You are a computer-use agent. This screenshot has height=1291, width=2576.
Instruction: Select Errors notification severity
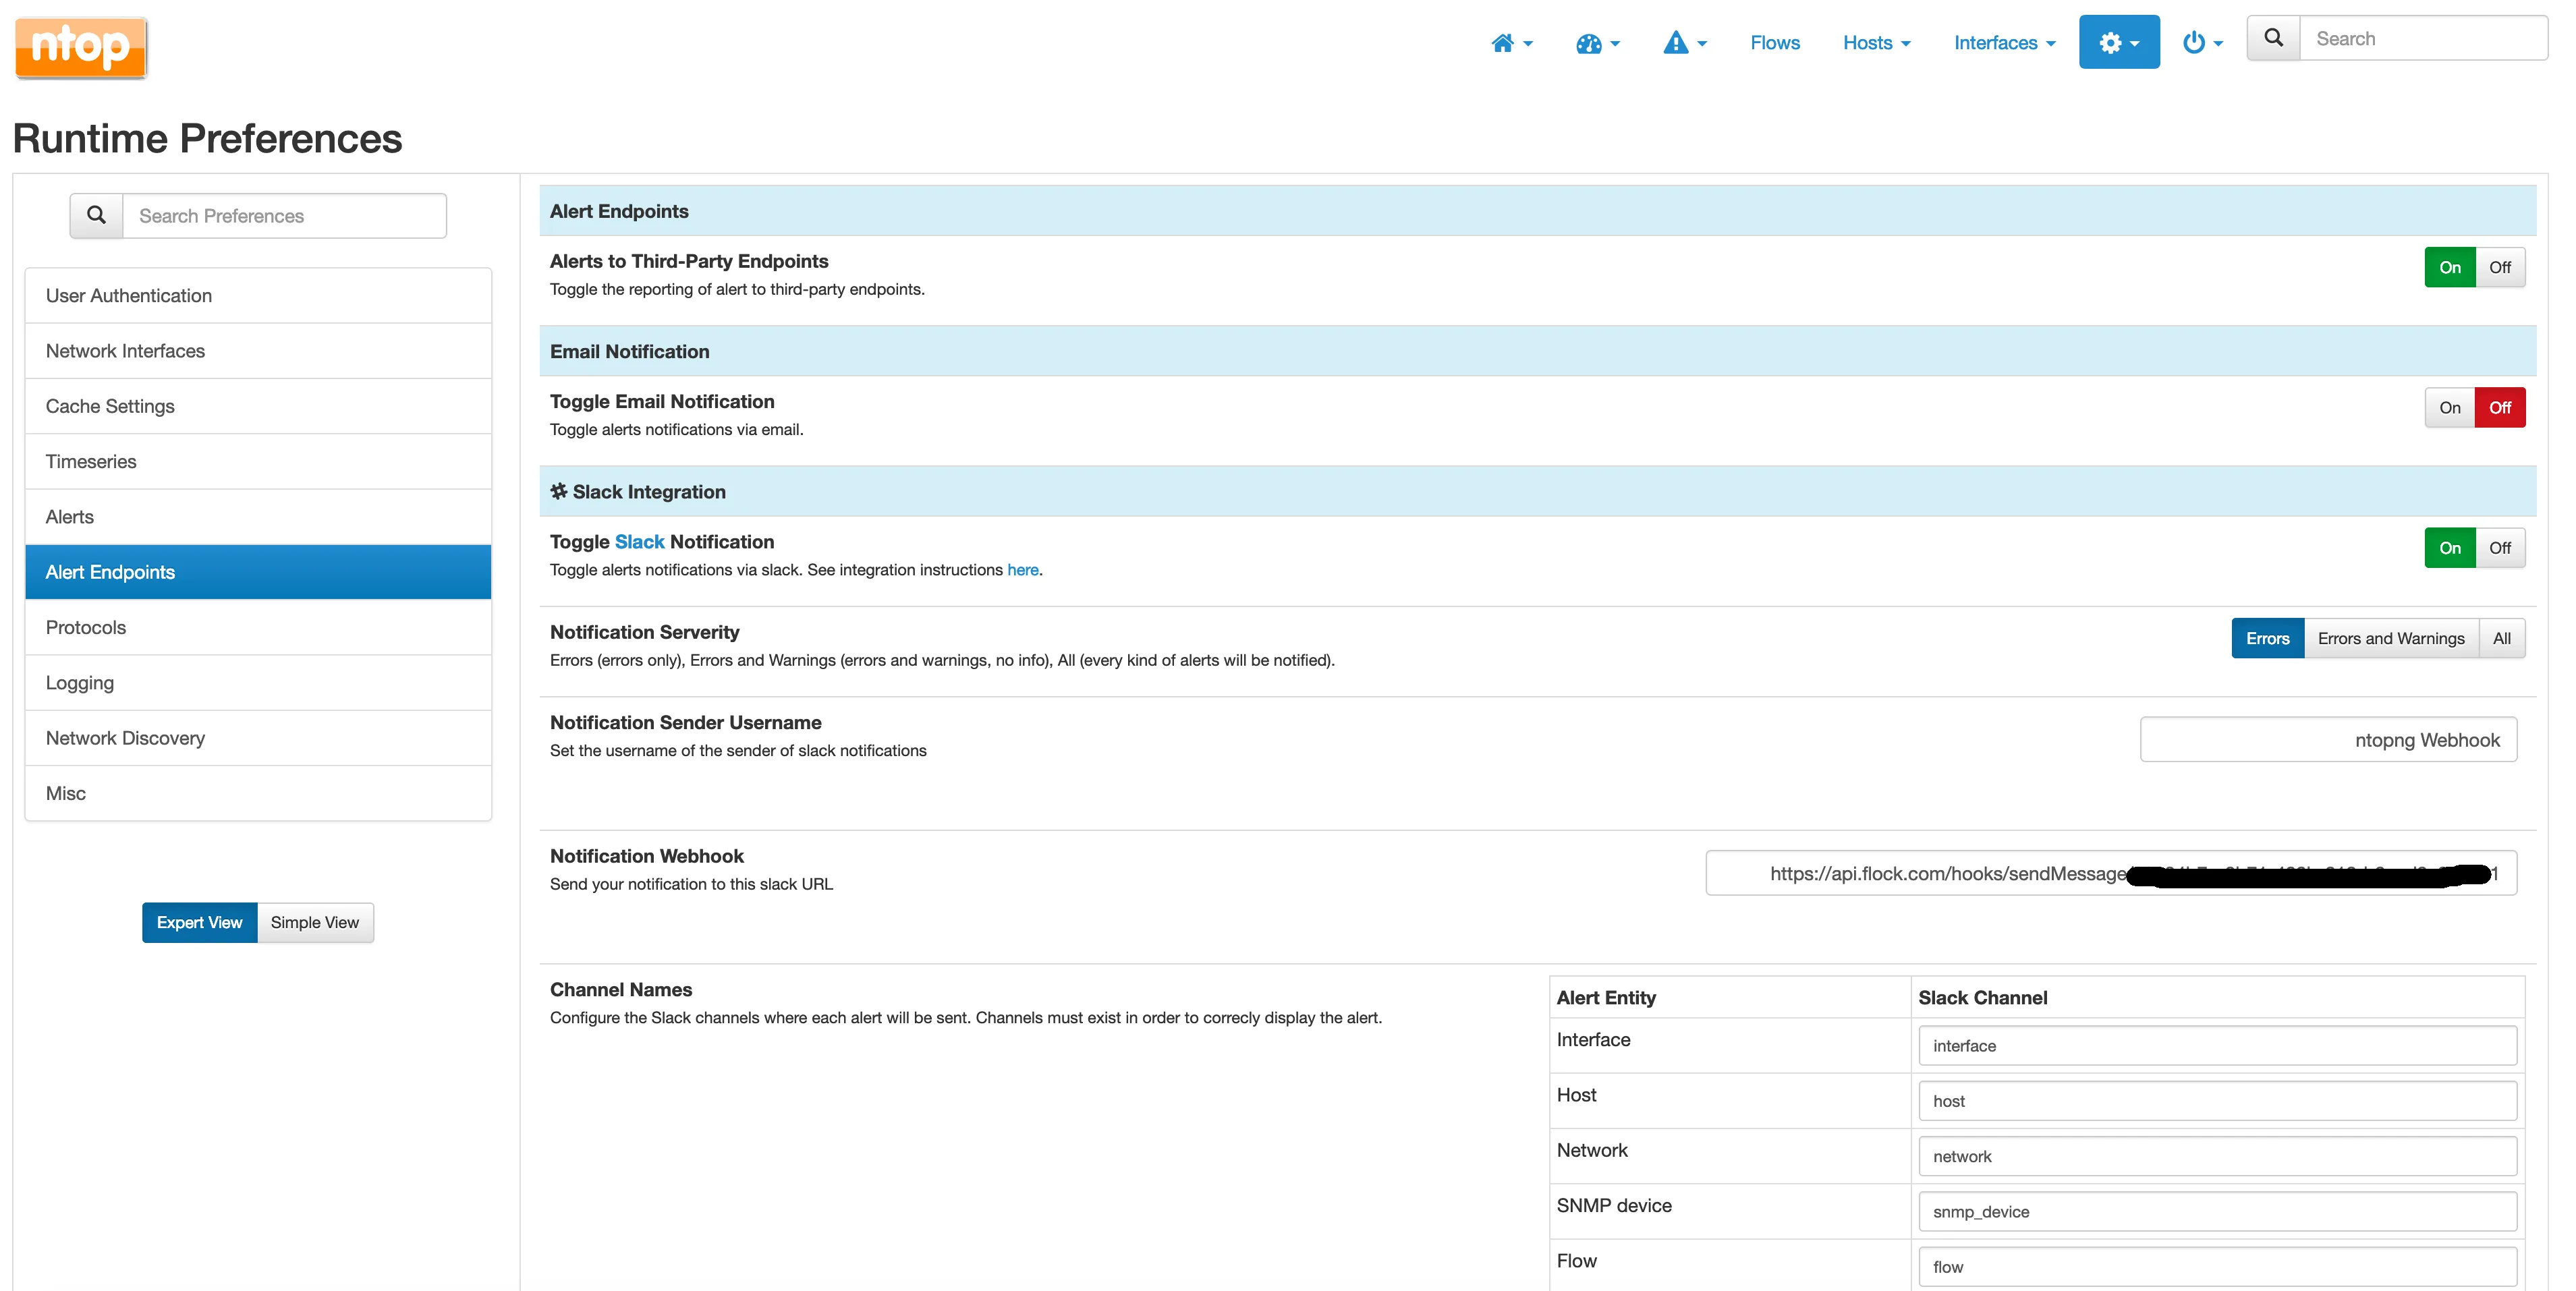pos(2267,638)
